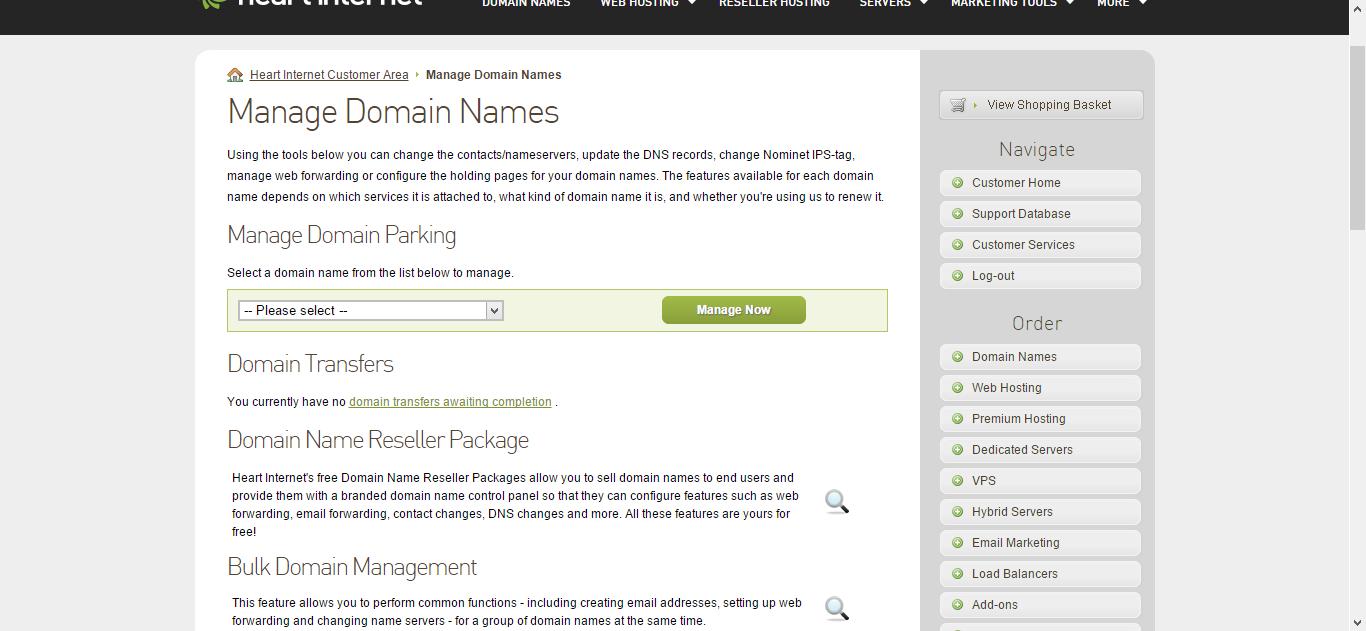Open the 'domain transfers awaiting completion' link
The height and width of the screenshot is (631, 1366).
[x=450, y=401]
